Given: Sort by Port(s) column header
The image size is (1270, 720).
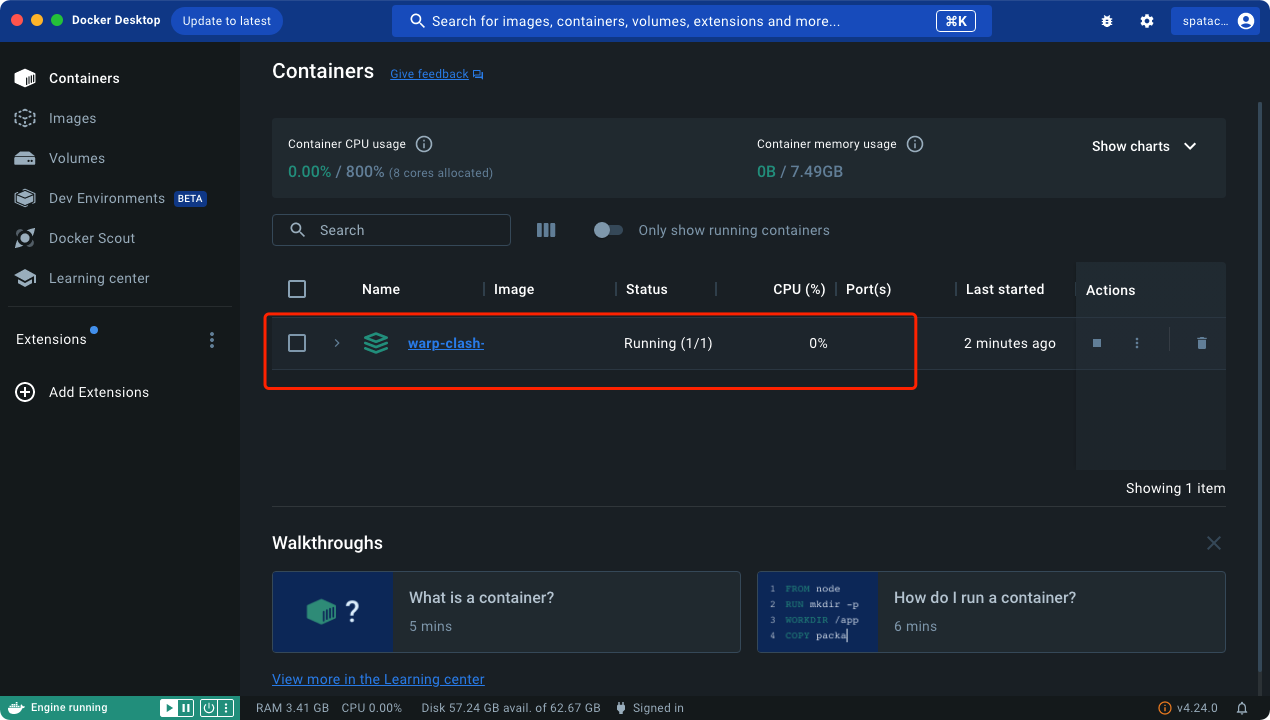Looking at the screenshot, I should 868,289.
